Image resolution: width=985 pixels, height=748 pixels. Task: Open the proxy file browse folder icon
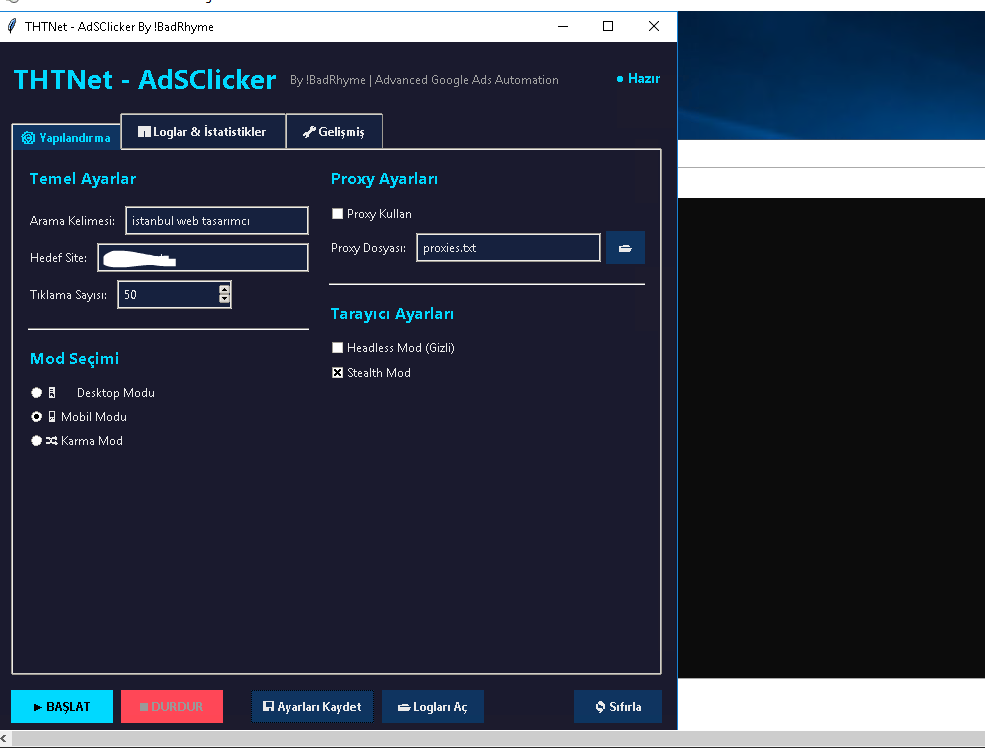click(625, 247)
